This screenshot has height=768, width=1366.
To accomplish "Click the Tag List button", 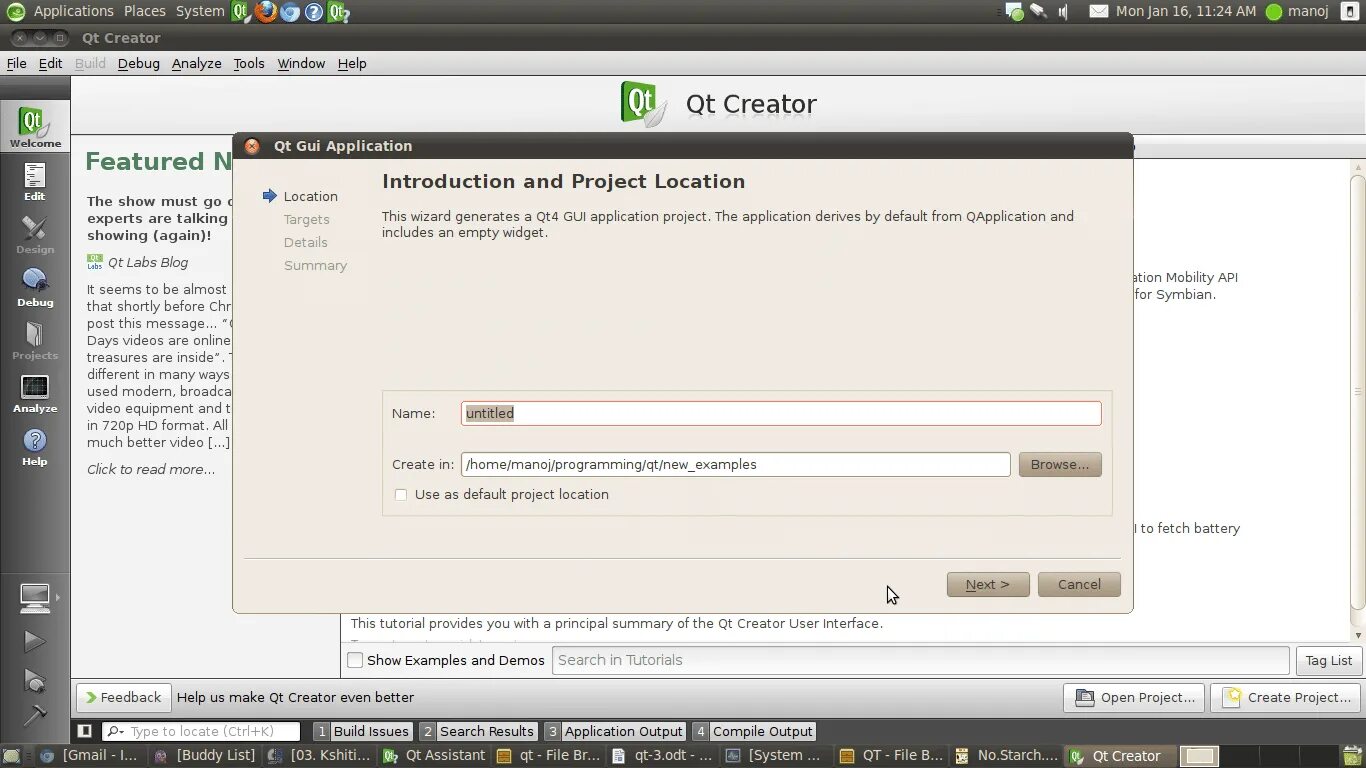I will (1329, 660).
